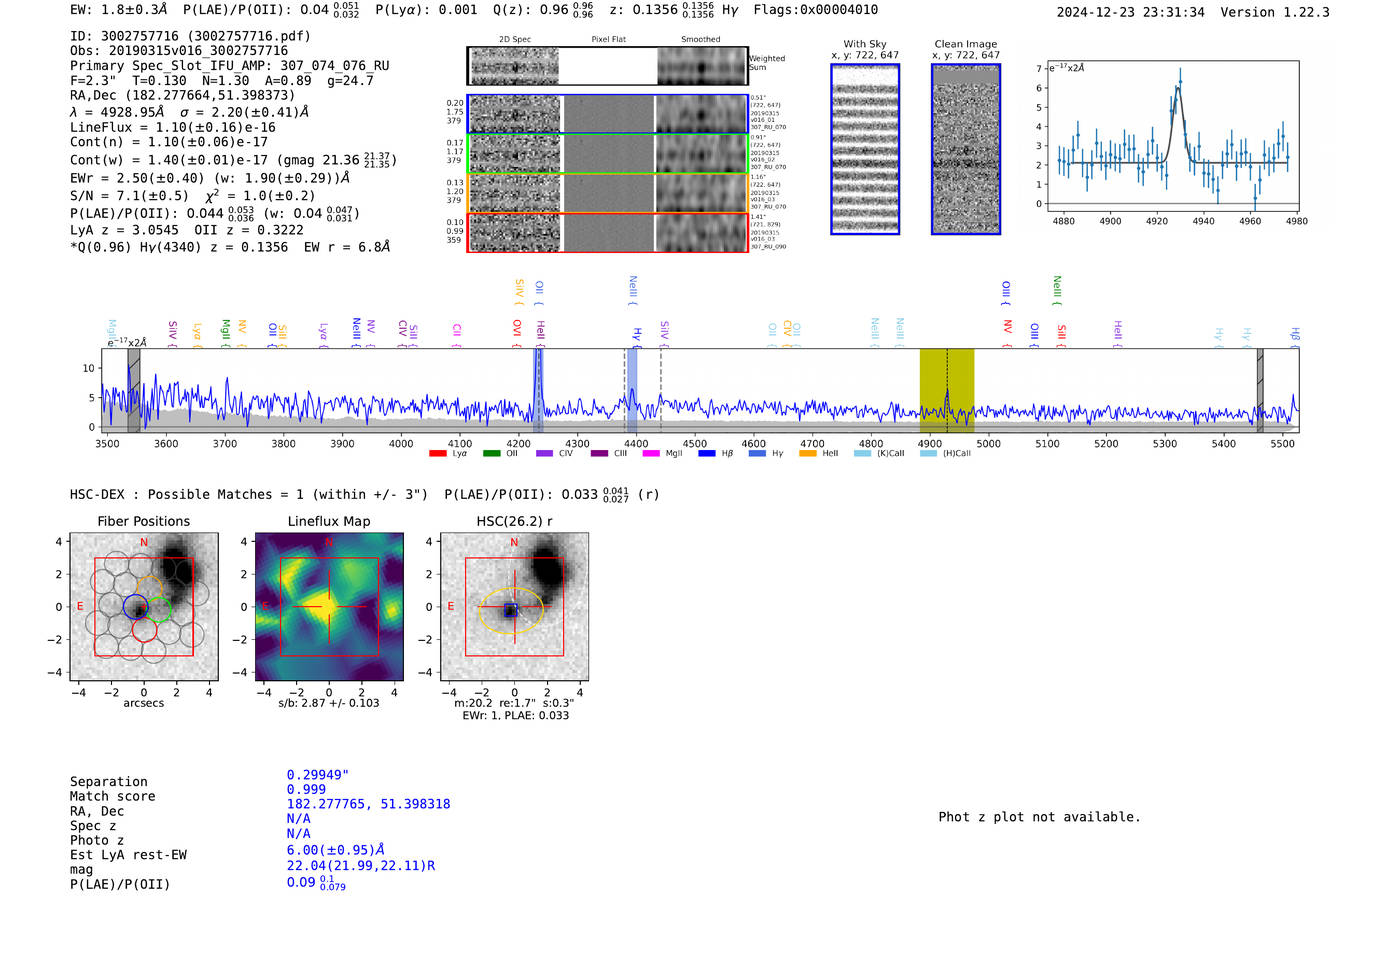
Task: Click the λ = 4928.95Å wavelength value
Action: 118,113
